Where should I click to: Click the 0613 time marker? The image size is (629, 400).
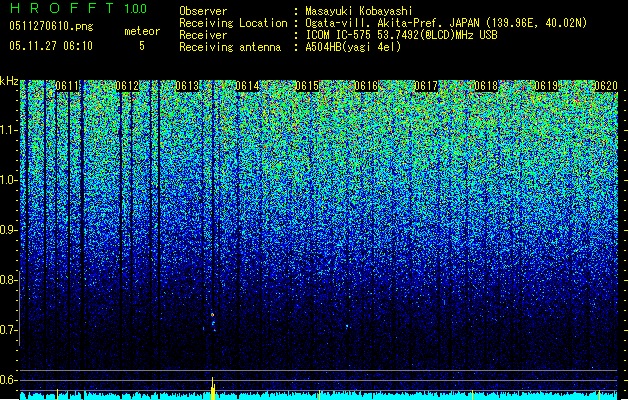[x=187, y=86]
